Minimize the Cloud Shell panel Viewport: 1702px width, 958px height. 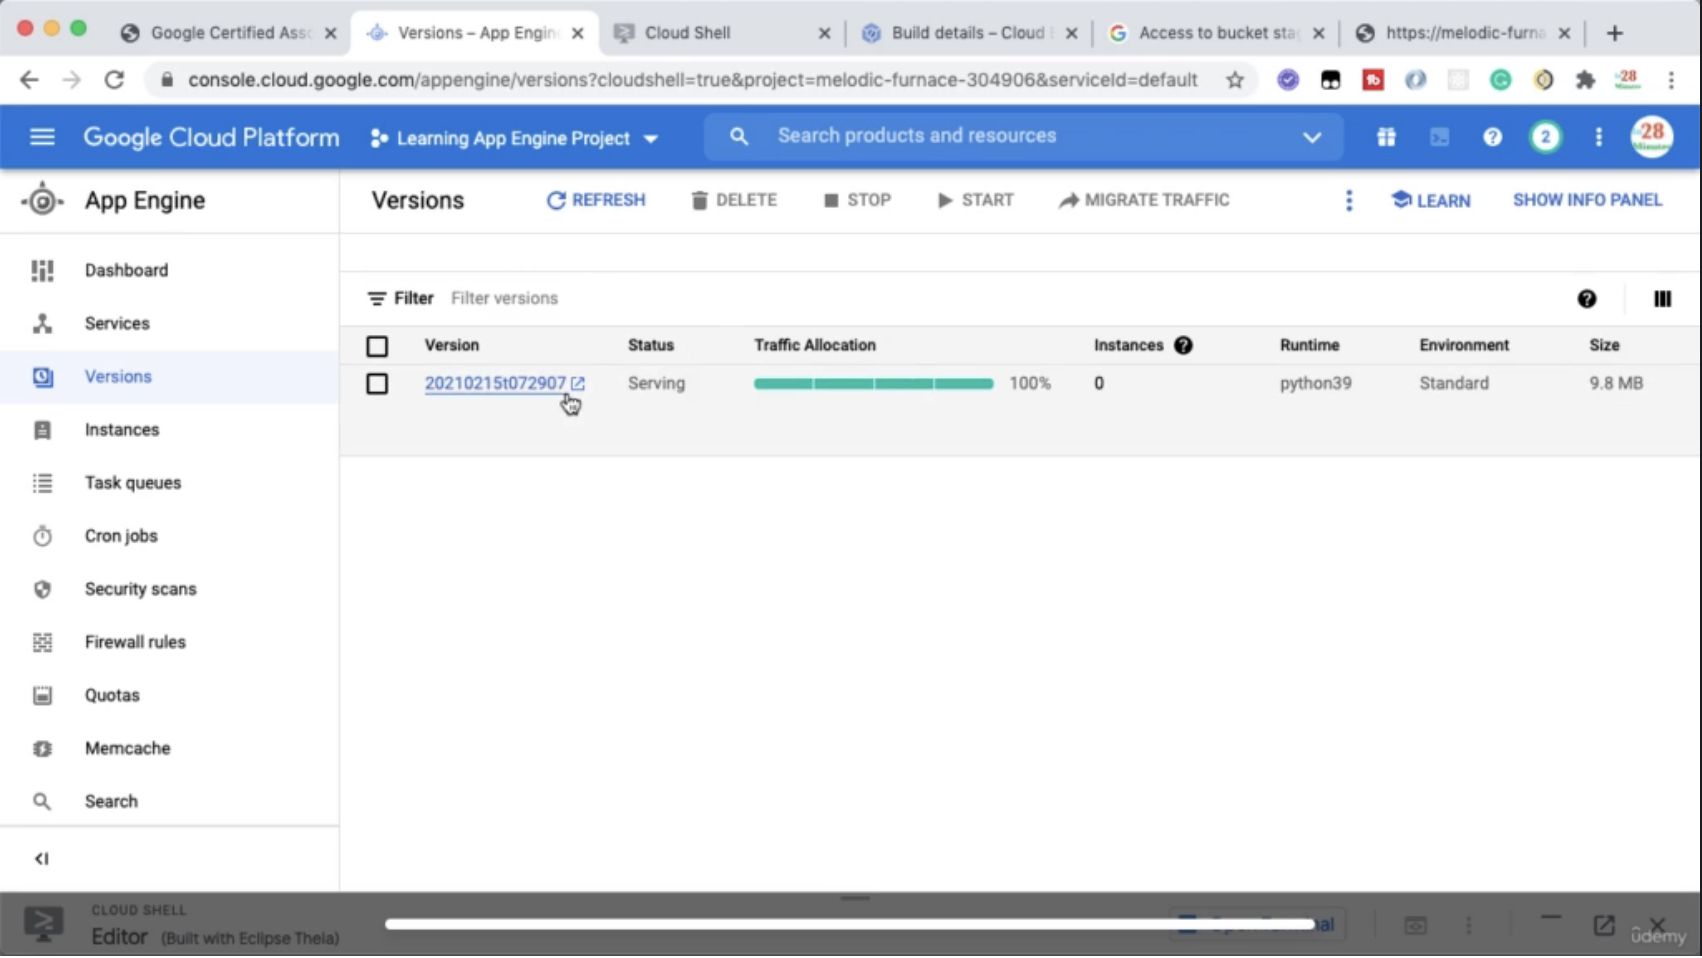(x=1550, y=919)
